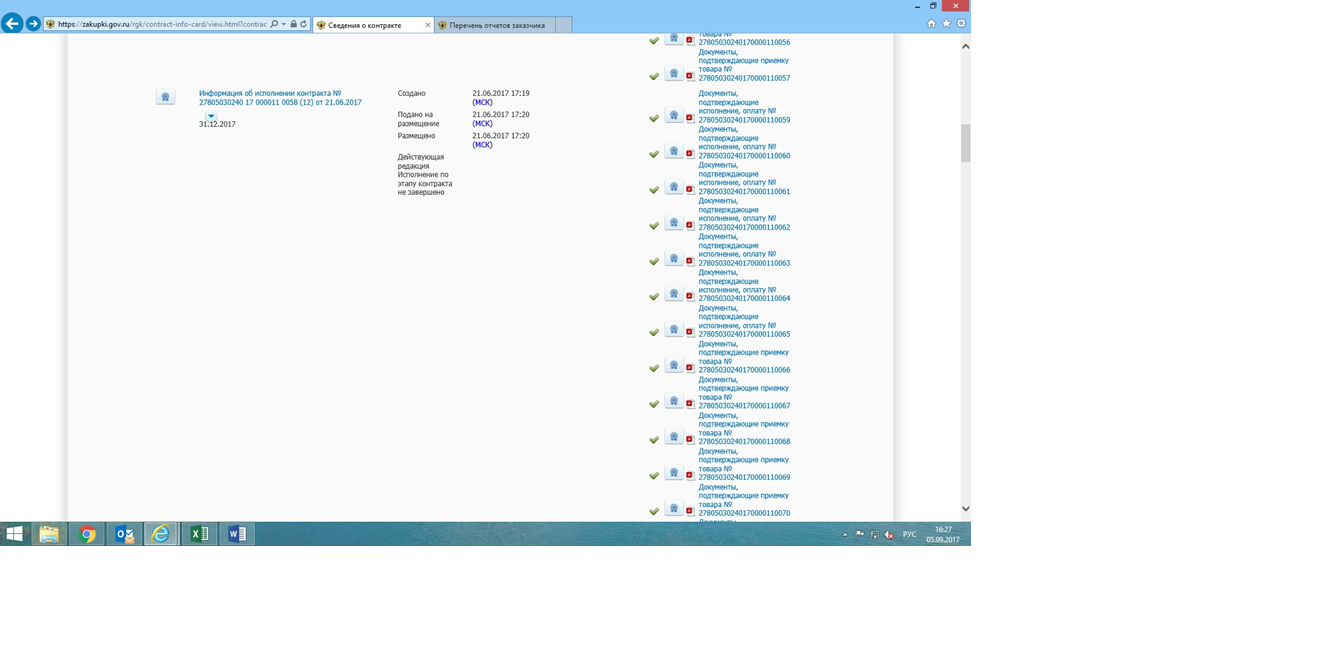
Task: Click signature seal icon for document 110060
Action: [674, 152]
